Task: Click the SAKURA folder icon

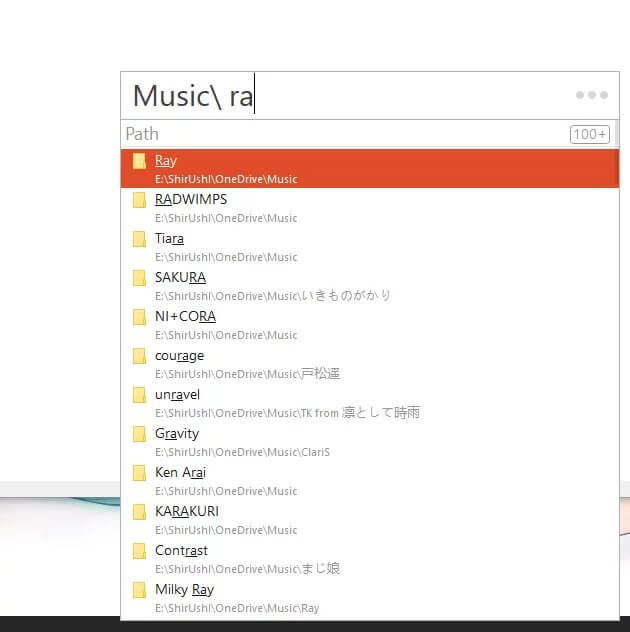Action: 139,278
